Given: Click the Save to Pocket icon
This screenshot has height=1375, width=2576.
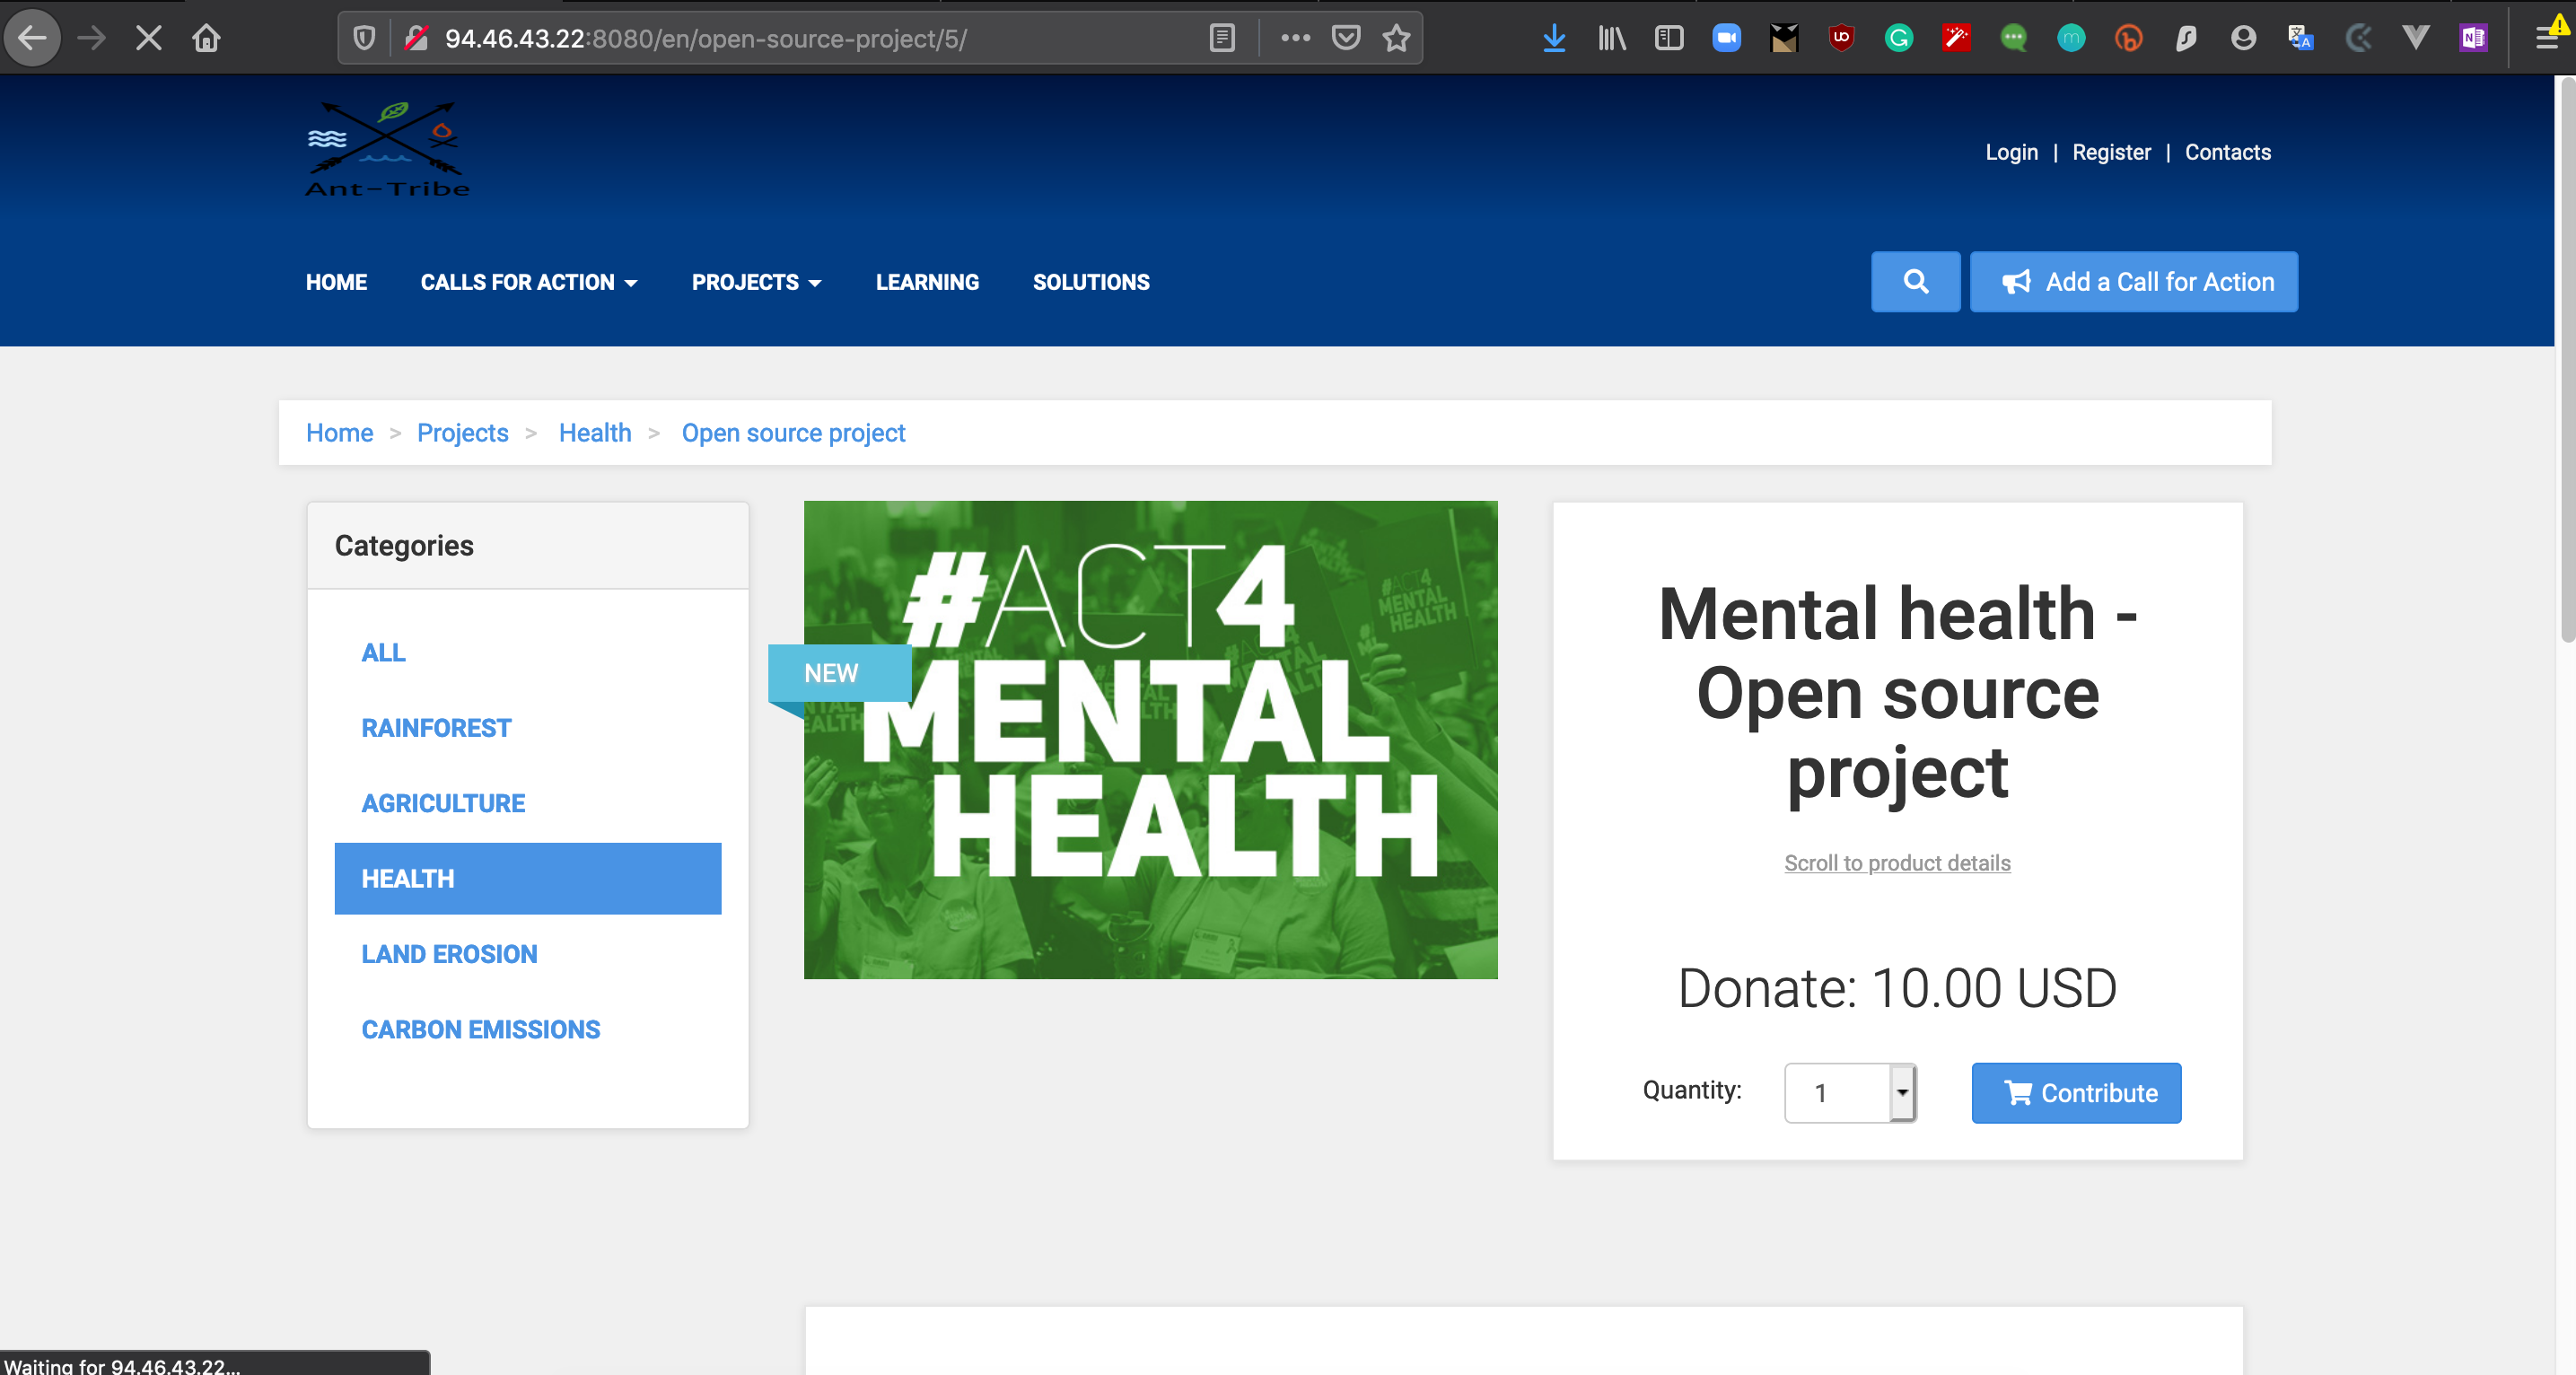Looking at the screenshot, I should [x=1346, y=39].
